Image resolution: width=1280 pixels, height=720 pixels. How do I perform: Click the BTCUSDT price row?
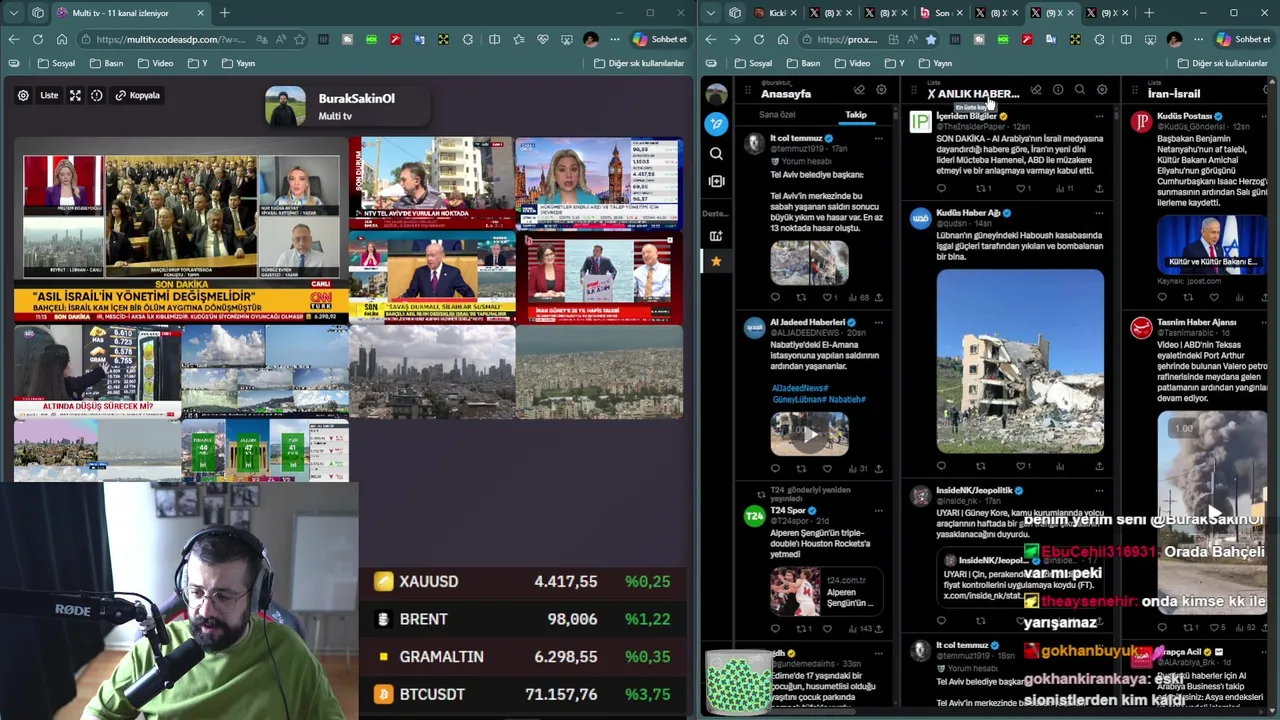[522, 694]
